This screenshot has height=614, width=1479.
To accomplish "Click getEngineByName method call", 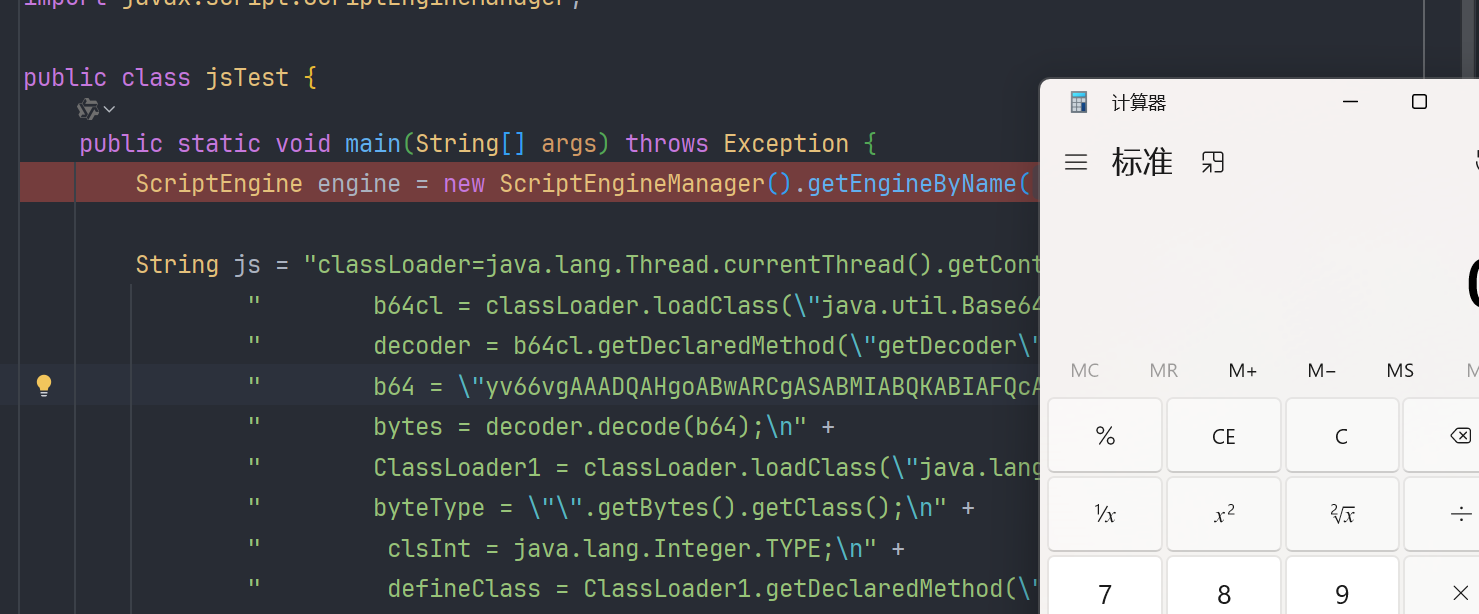I will tap(912, 184).
